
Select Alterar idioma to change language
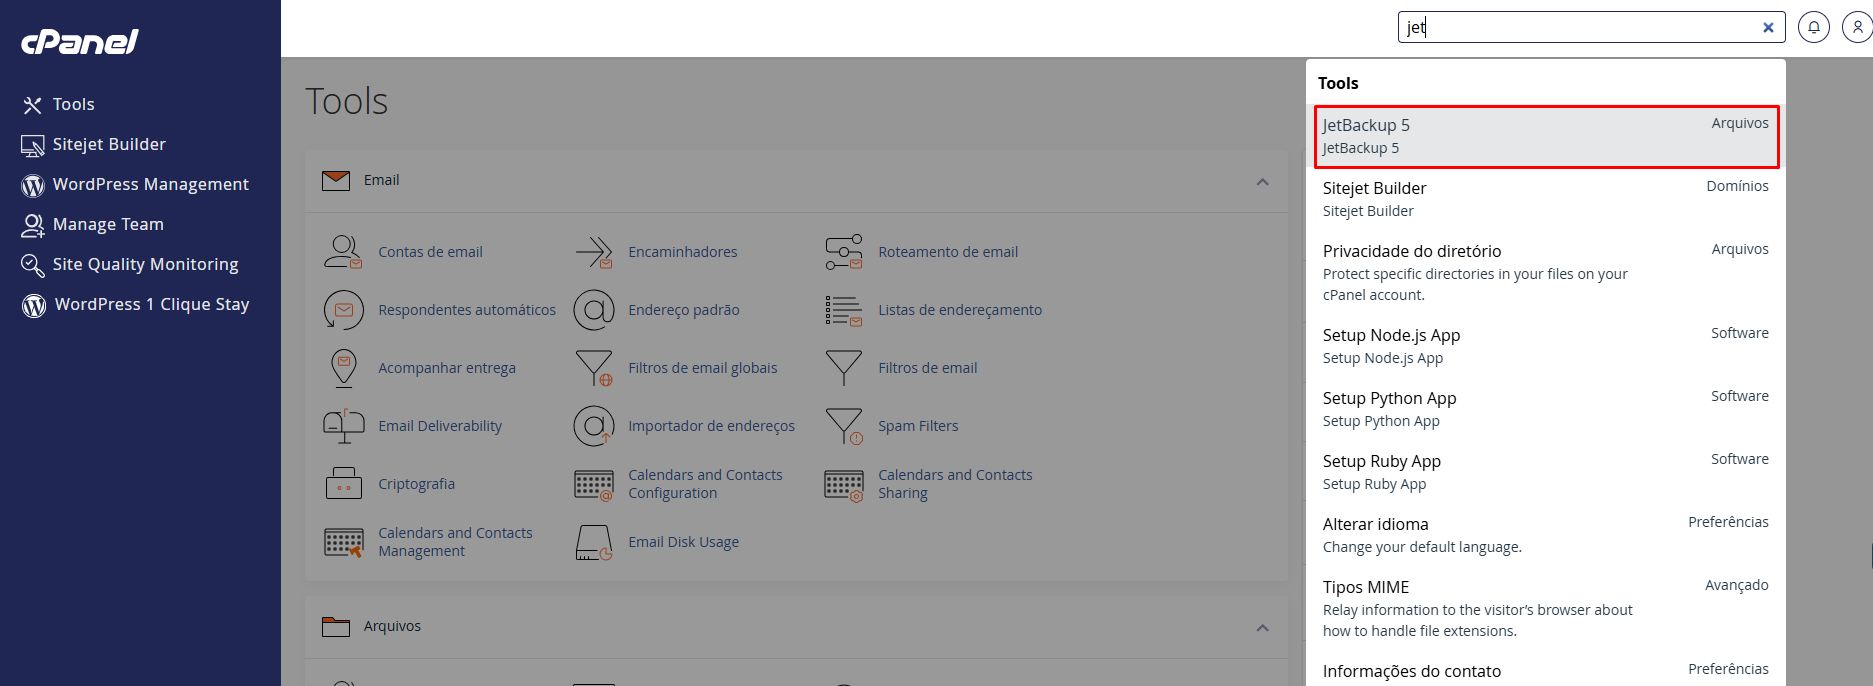pyautogui.click(x=1375, y=524)
